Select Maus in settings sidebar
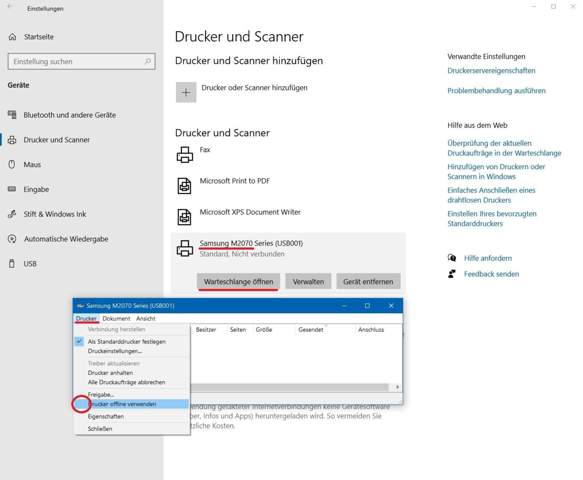The image size is (583, 480). click(x=32, y=164)
